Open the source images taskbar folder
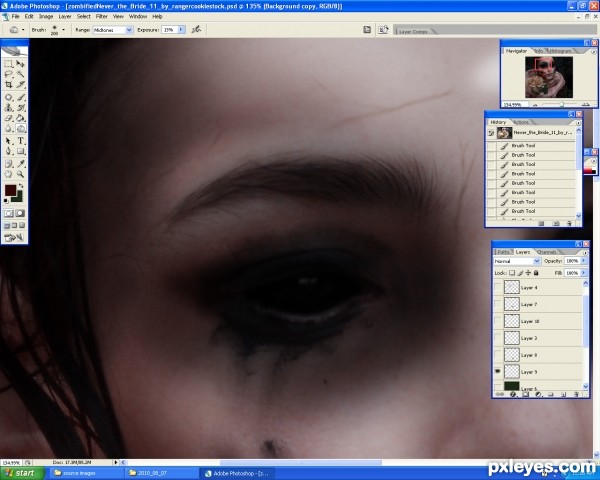Viewport: 600px width, 480px height. click(x=86, y=473)
